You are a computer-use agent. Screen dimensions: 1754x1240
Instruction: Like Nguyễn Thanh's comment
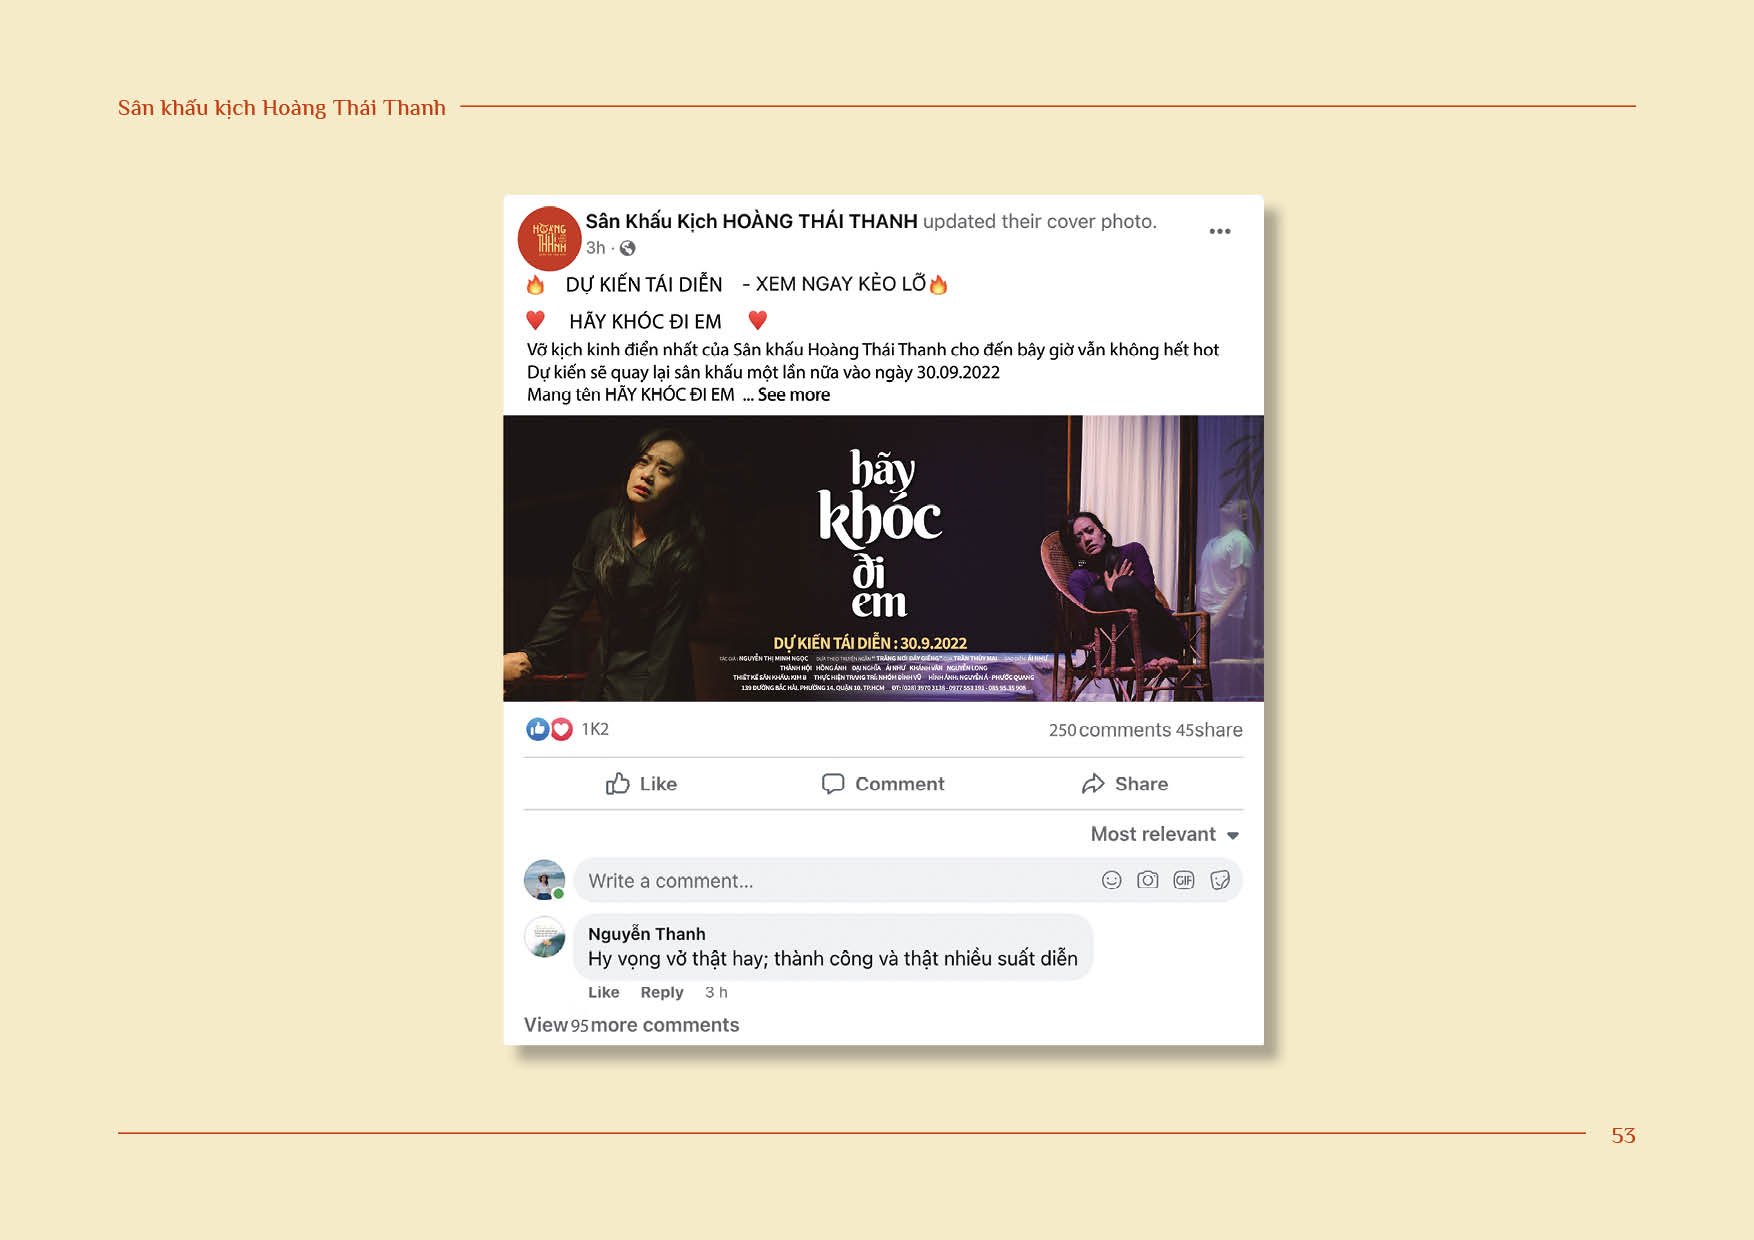click(x=603, y=992)
